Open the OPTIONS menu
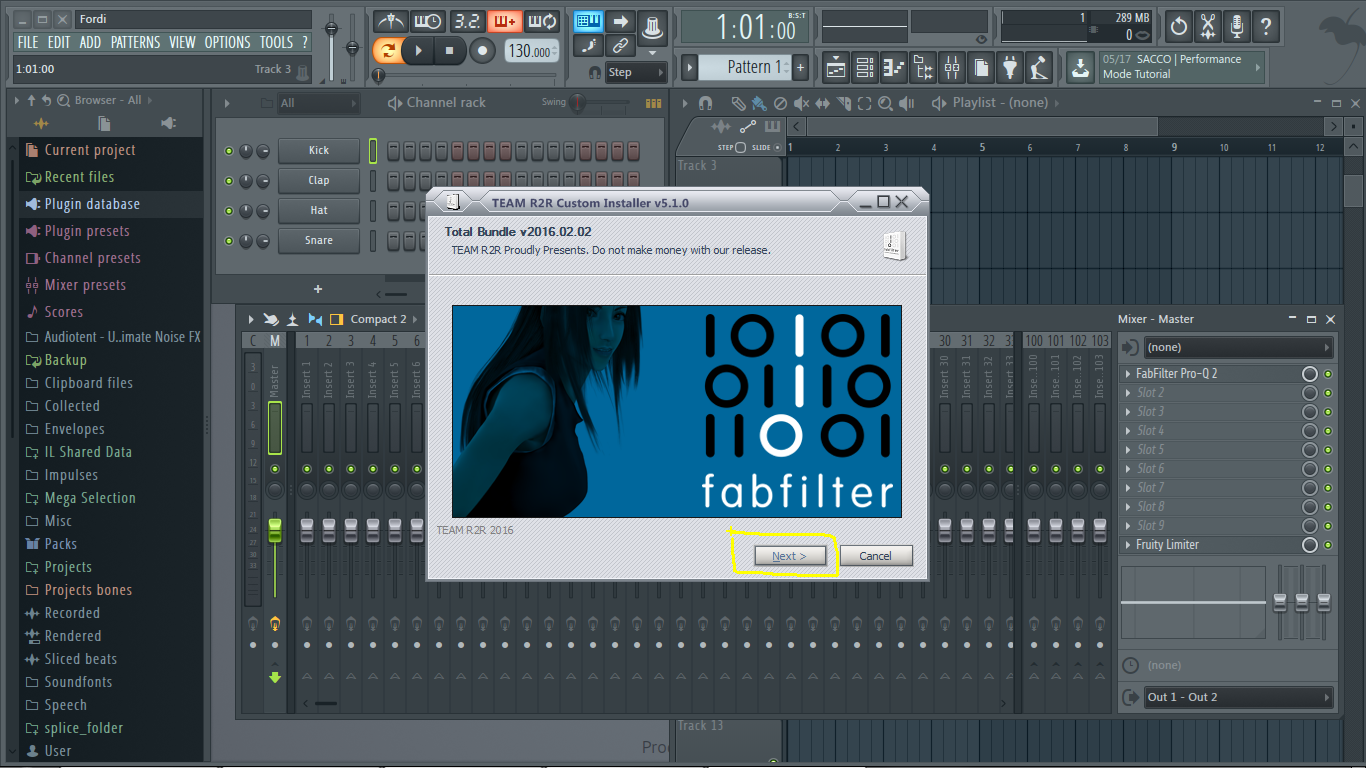This screenshot has width=1366, height=768. pyautogui.click(x=228, y=42)
